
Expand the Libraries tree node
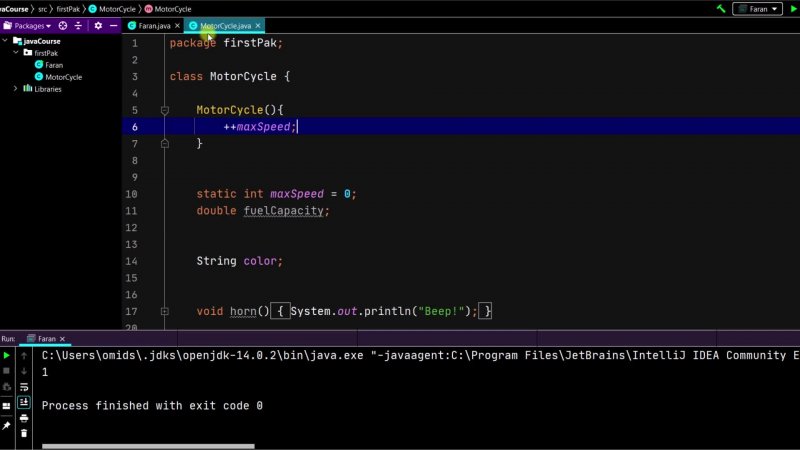point(15,89)
